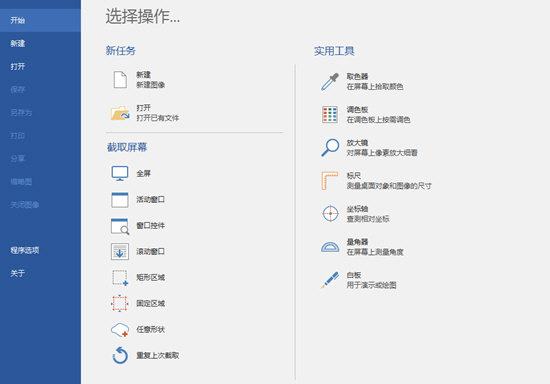Click the 重复上次截取 text label
The width and height of the screenshot is (550, 384).
tap(157, 356)
